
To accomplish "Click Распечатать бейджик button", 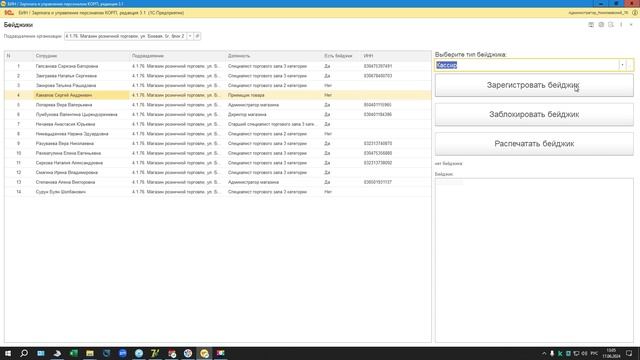I will (534, 144).
